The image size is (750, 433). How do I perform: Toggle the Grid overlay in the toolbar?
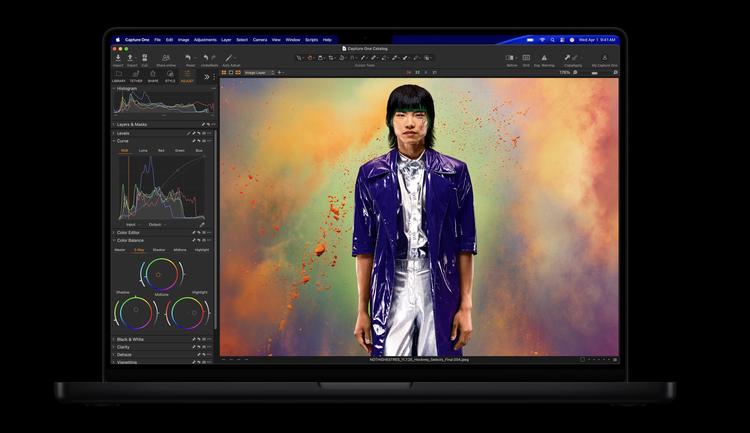[527, 58]
